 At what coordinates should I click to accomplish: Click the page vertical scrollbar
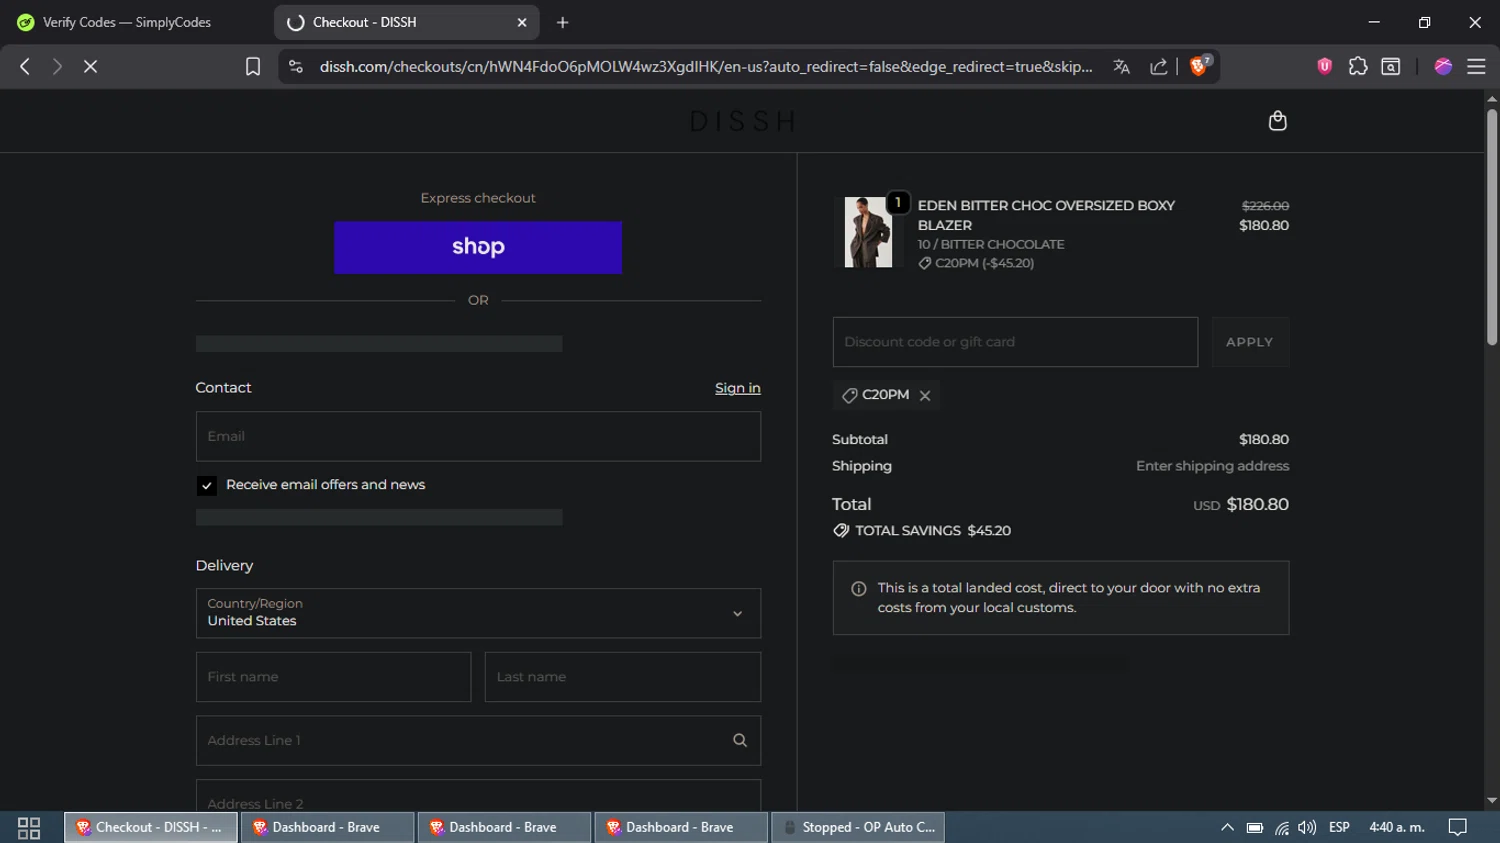coord(1492,230)
